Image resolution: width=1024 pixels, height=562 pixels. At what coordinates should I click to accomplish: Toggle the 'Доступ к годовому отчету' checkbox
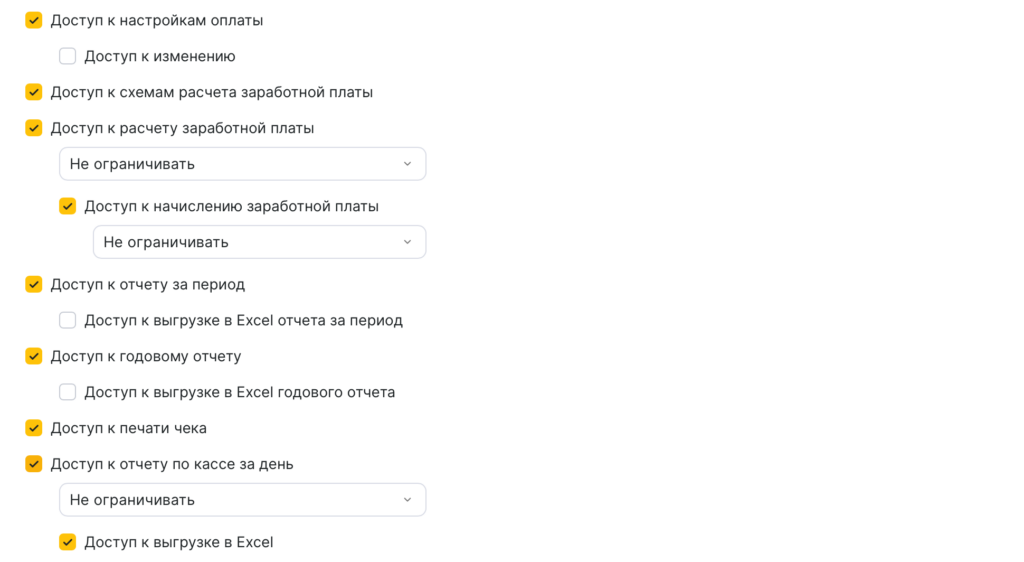click(x=34, y=356)
